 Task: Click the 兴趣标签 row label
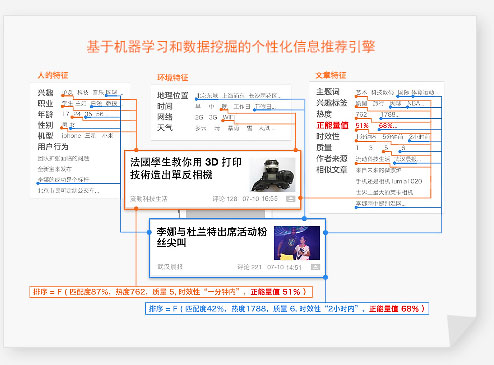click(332, 103)
